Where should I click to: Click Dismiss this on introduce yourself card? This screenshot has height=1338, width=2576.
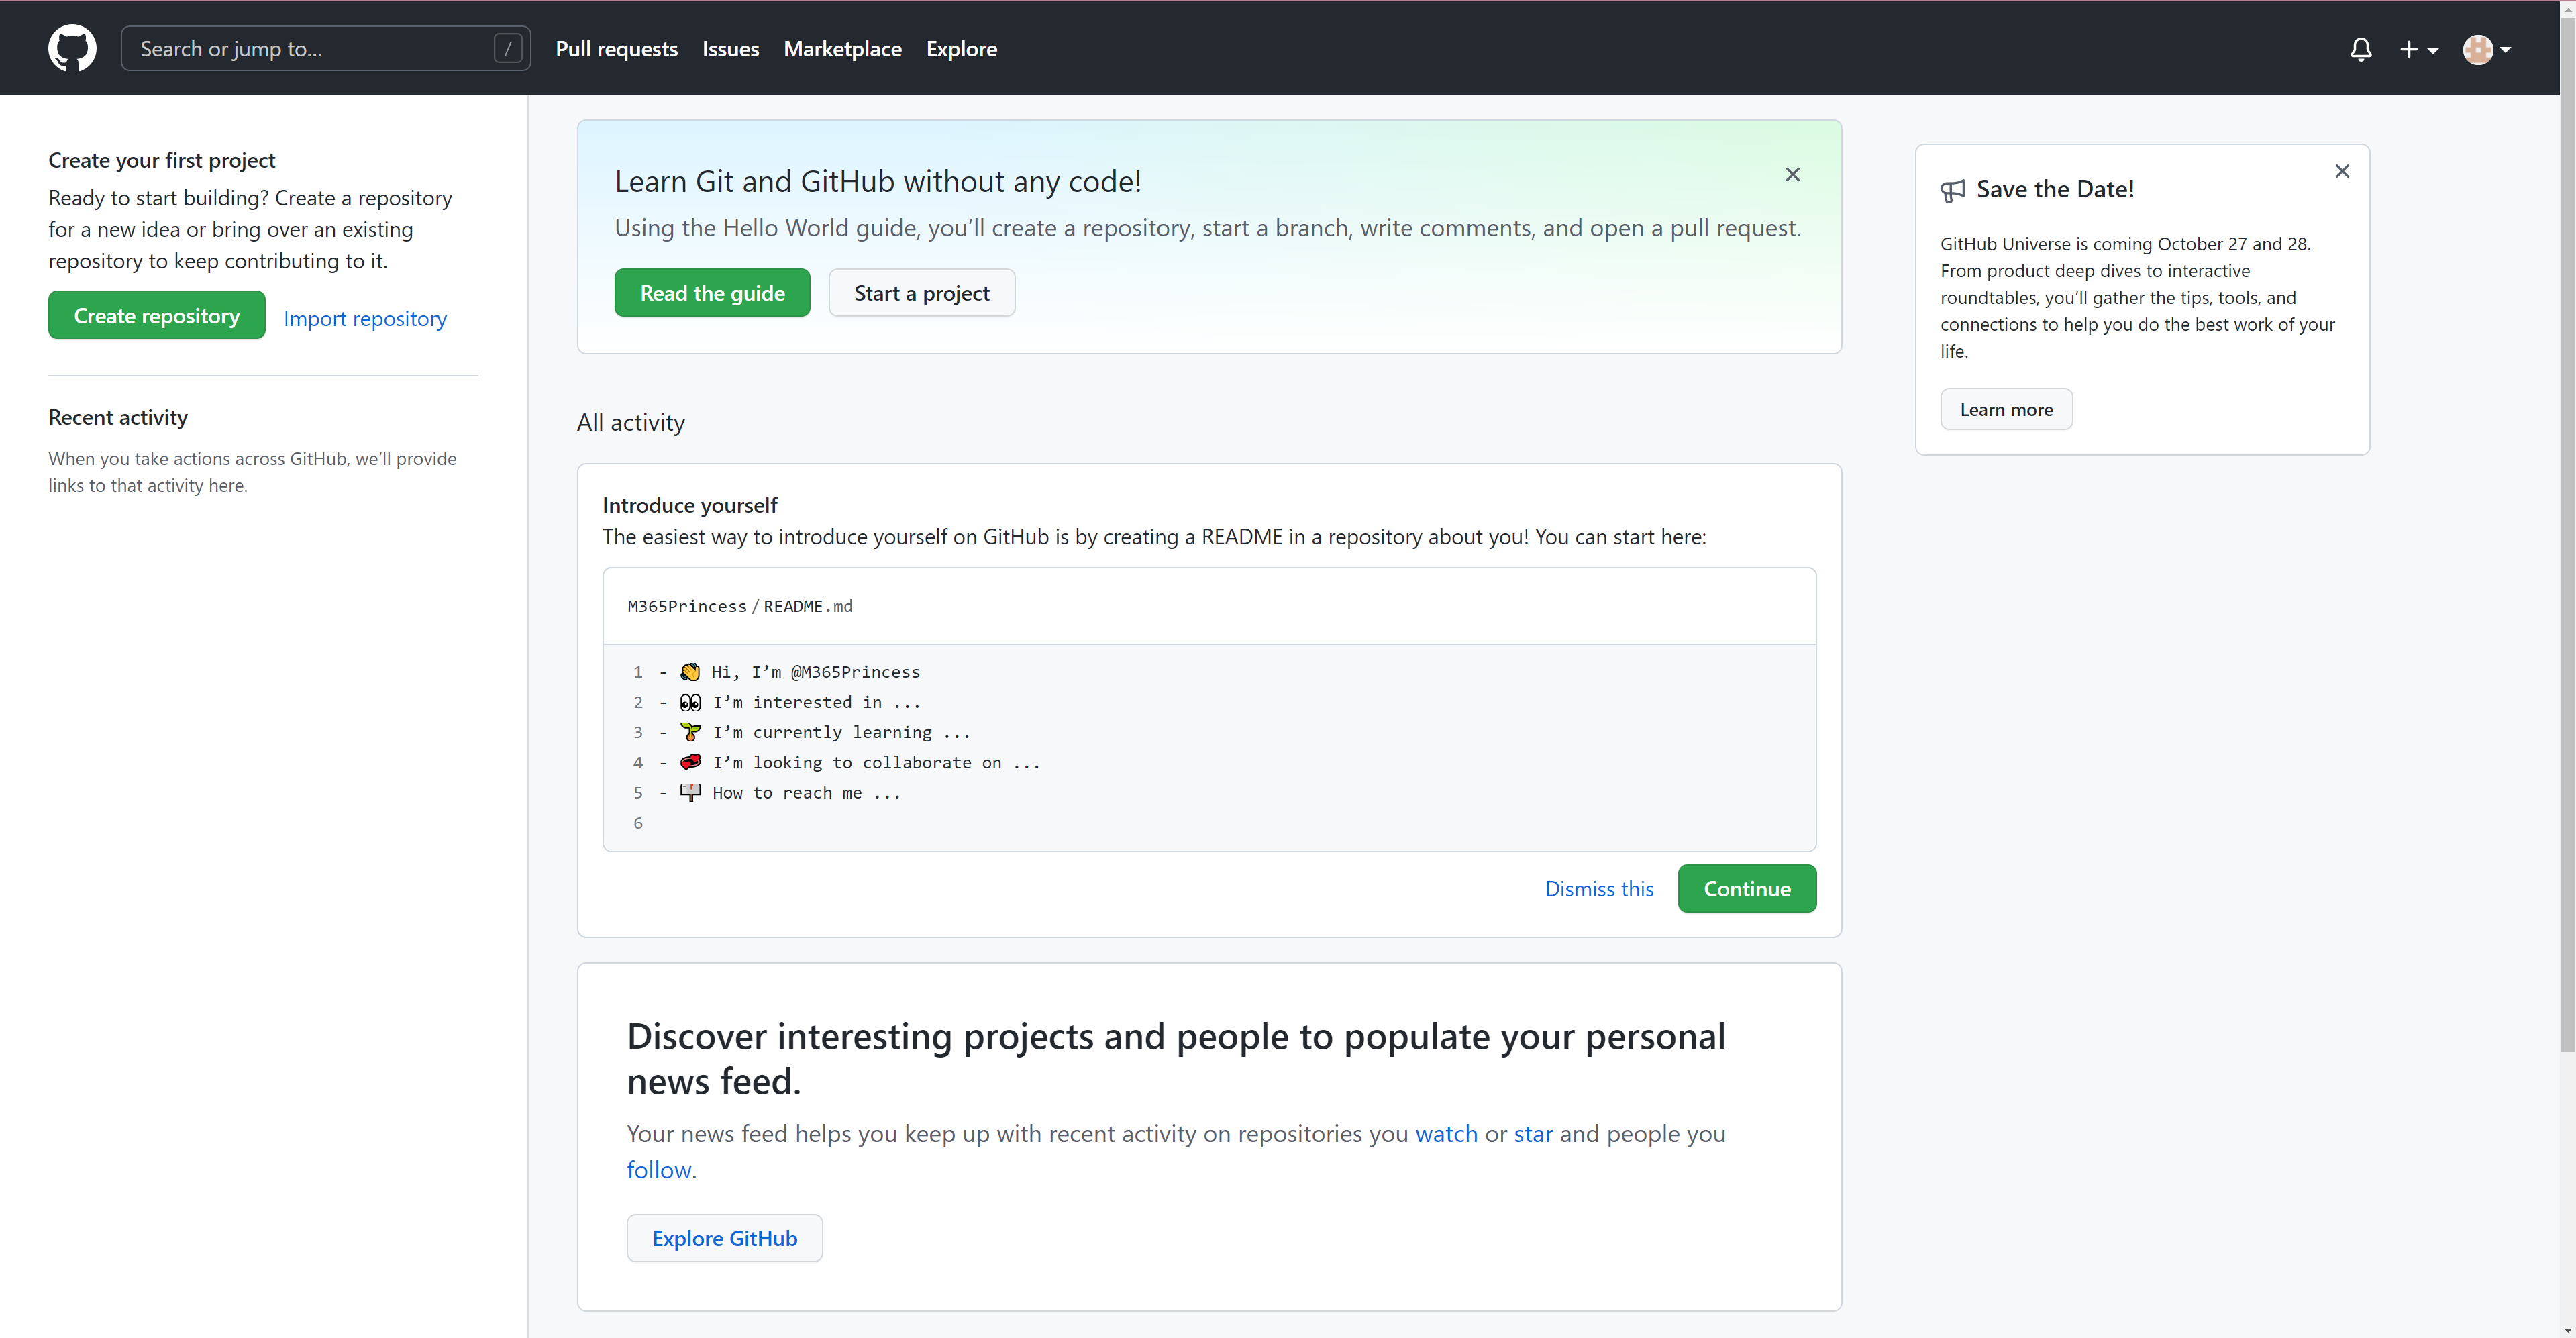click(x=1600, y=888)
